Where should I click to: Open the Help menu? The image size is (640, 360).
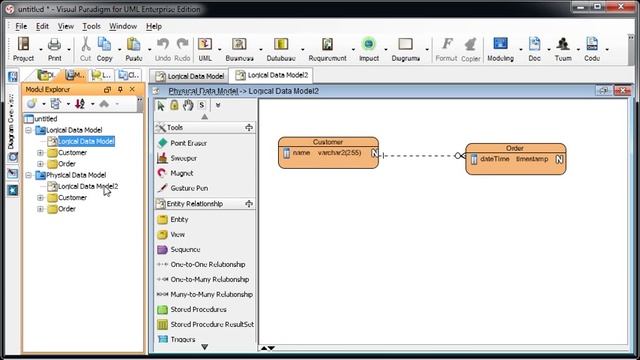point(154,26)
